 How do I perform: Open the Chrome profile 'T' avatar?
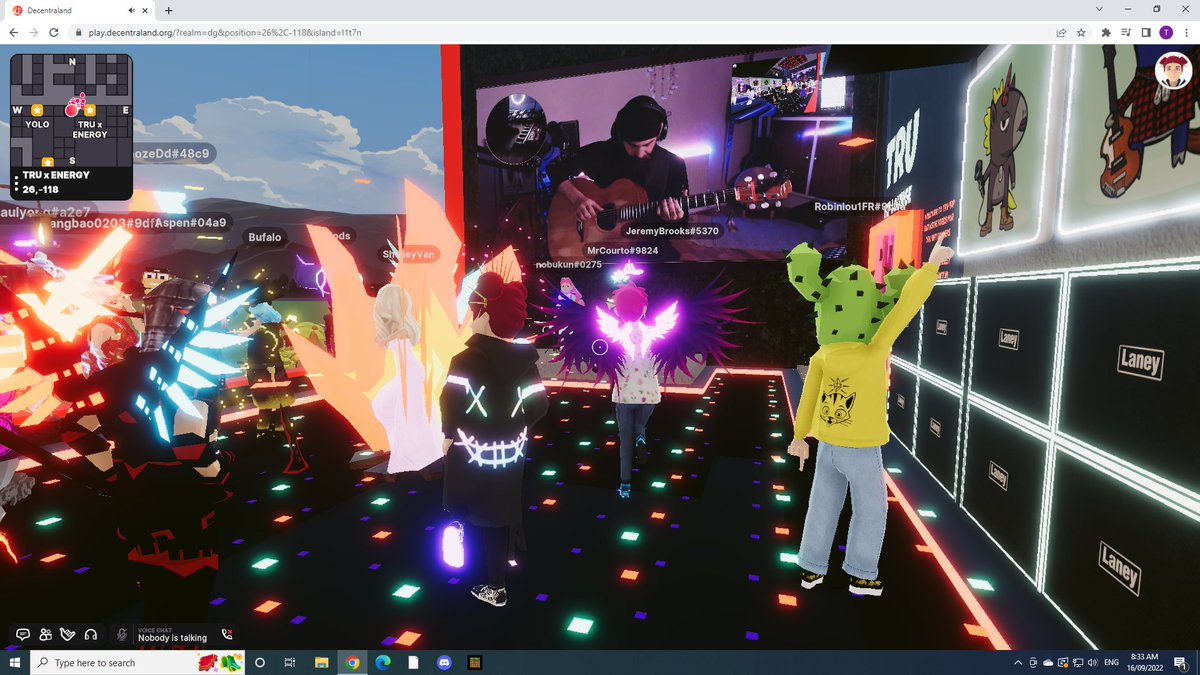(x=1166, y=32)
